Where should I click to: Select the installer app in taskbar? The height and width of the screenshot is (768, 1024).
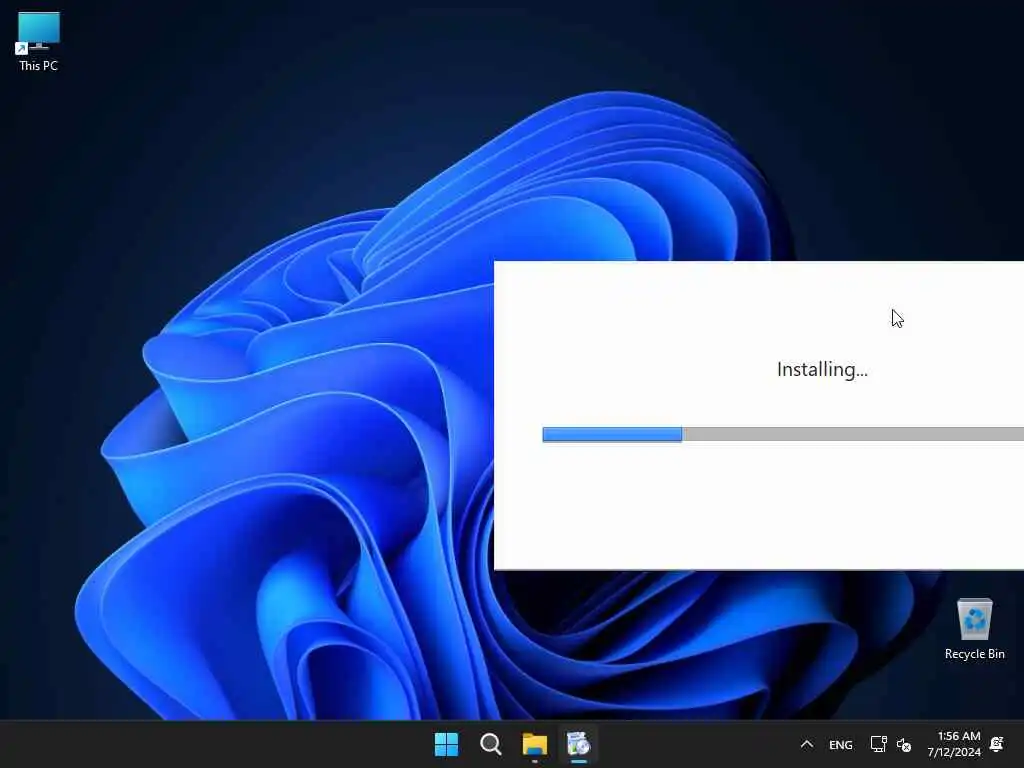pos(578,744)
